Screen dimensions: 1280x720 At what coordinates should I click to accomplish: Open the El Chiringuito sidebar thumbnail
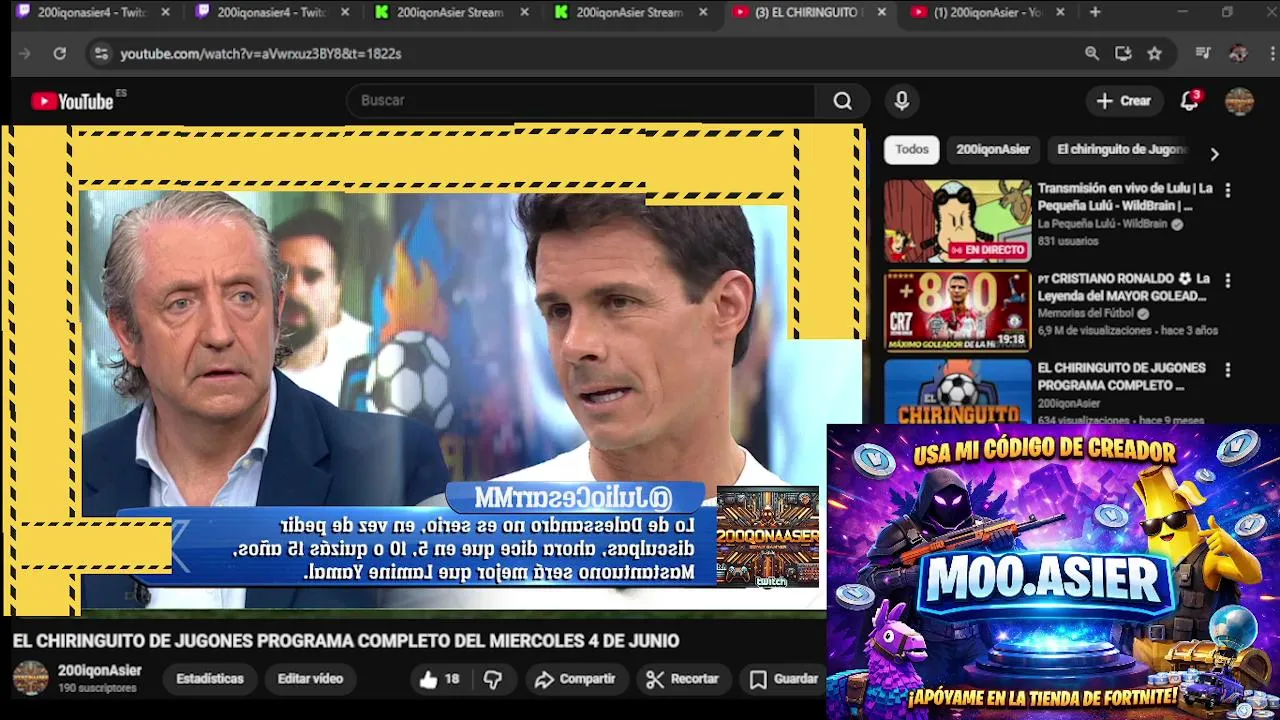click(957, 392)
